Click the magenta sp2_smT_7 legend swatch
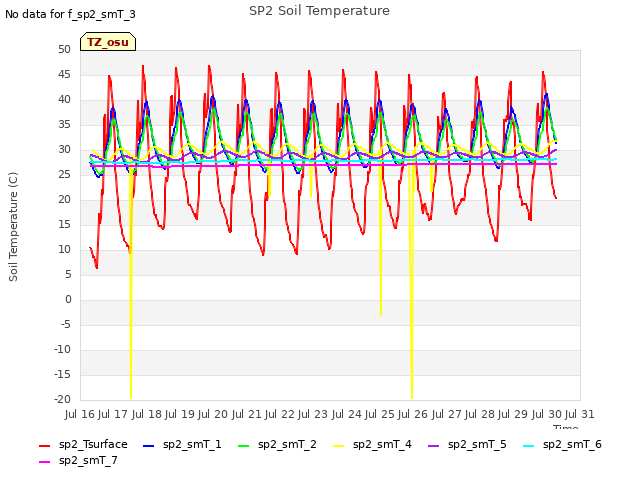 44,462
